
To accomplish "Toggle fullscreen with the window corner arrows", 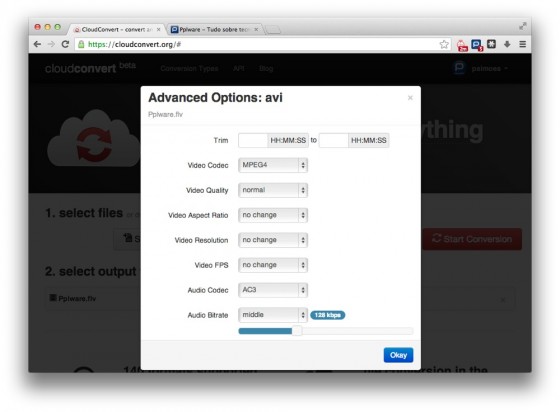I will pos(522,26).
